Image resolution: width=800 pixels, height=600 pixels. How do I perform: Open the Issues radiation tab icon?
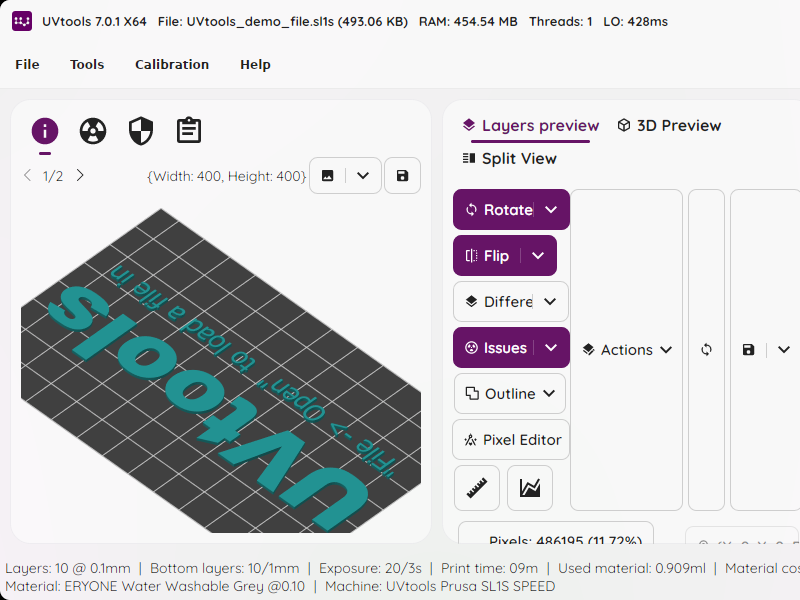click(93, 131)
